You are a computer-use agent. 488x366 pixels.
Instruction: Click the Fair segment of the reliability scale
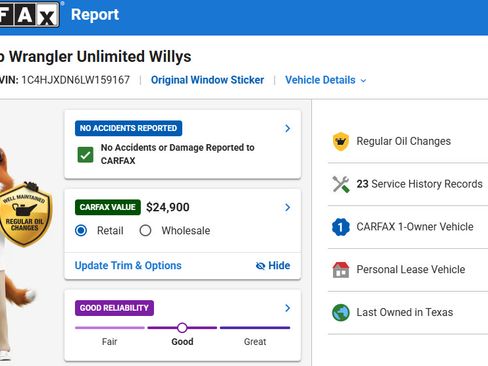pyautogui.click(x=110, y=328)
